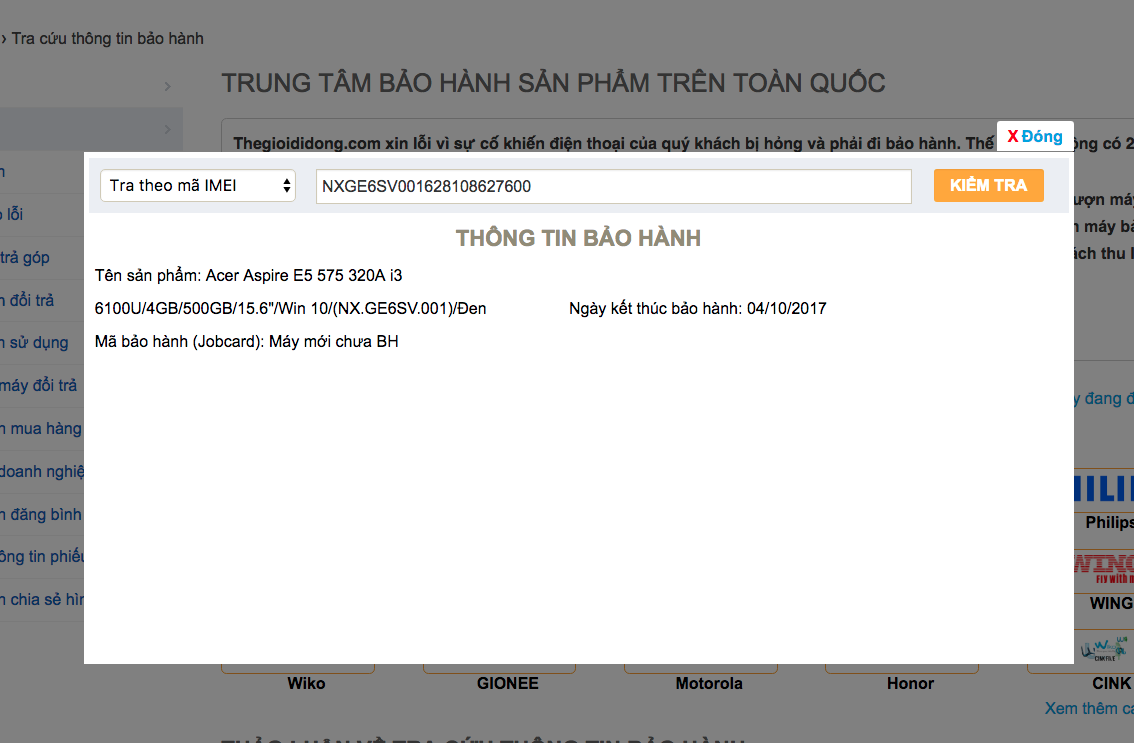Screen dimensions: 1134x743
Task: Open the 'đăng bình' sidebar item
Action: pyautogui.click(x=40, y=514)
